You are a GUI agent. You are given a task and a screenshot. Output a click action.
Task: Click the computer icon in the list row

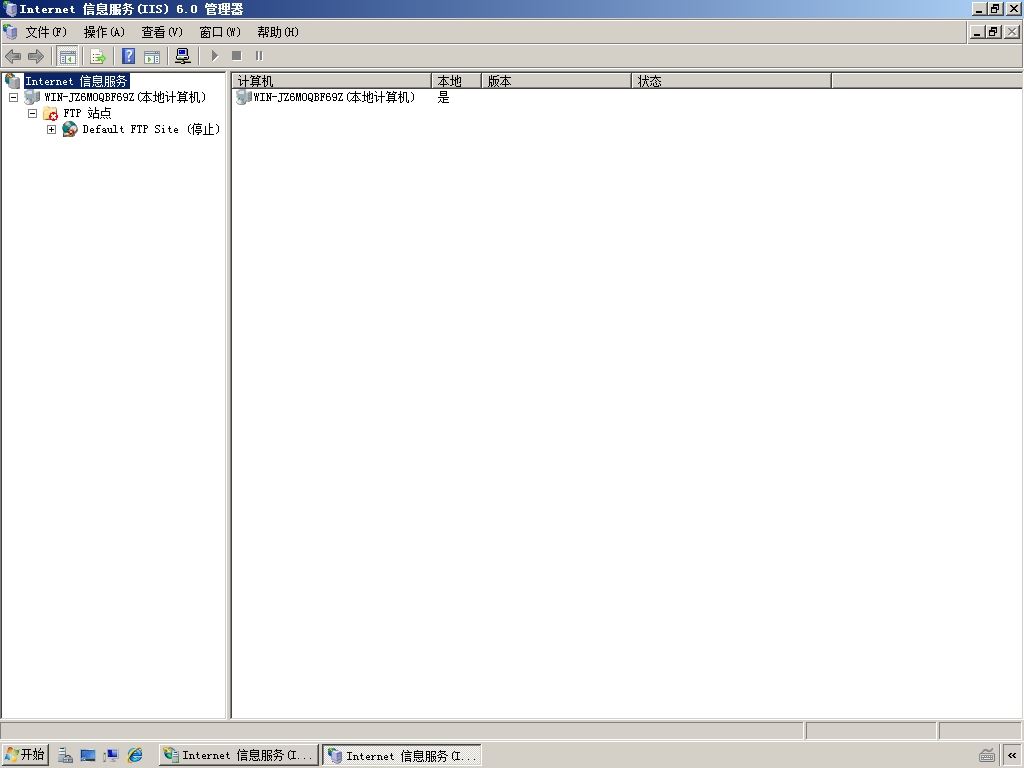(x=244, y=97)
